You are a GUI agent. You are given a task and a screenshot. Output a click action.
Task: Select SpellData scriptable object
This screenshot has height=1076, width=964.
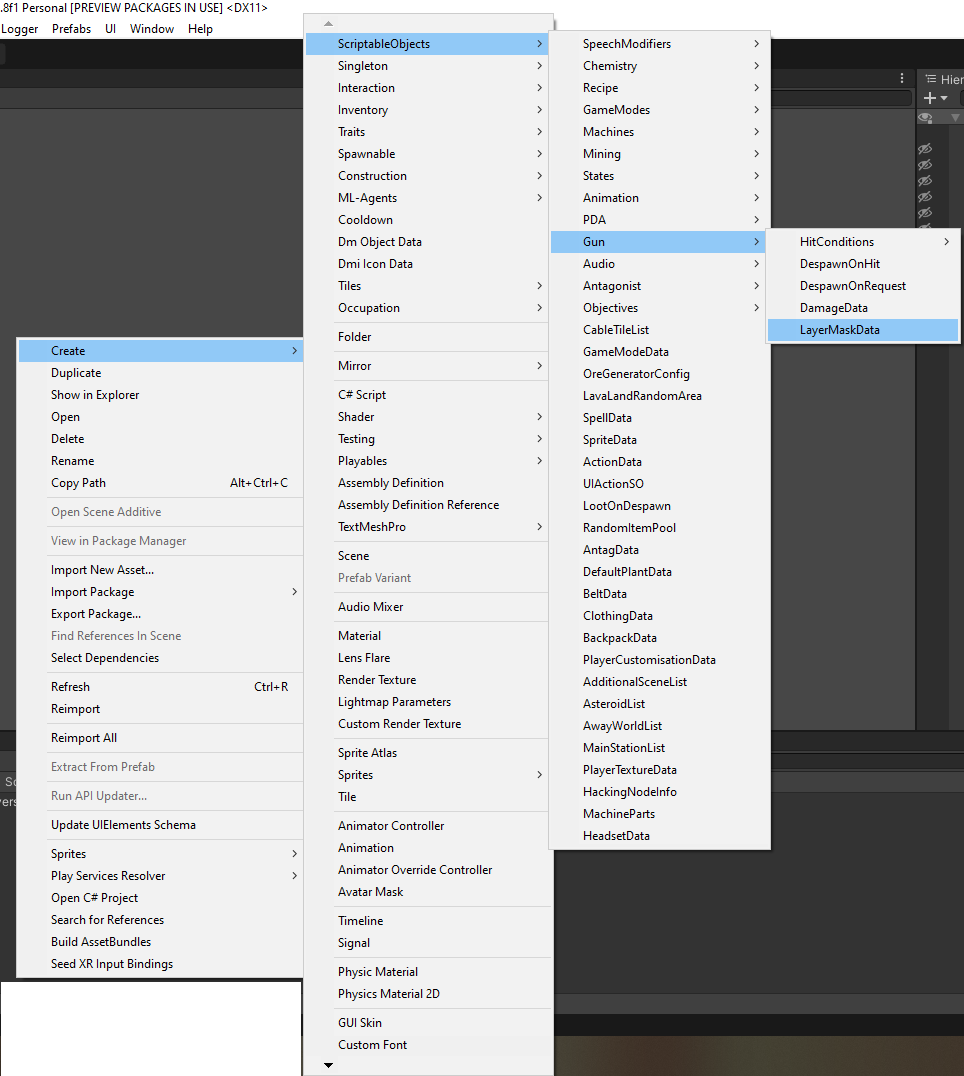pos(659,418)
